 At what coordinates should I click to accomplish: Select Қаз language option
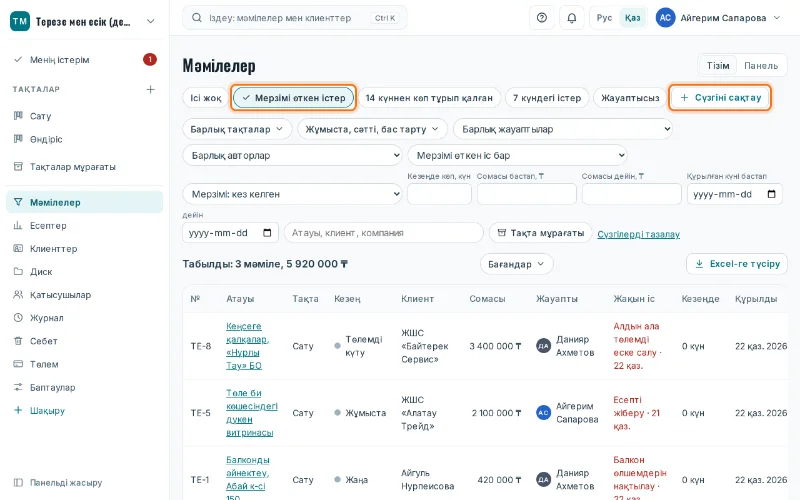(632, 18)
